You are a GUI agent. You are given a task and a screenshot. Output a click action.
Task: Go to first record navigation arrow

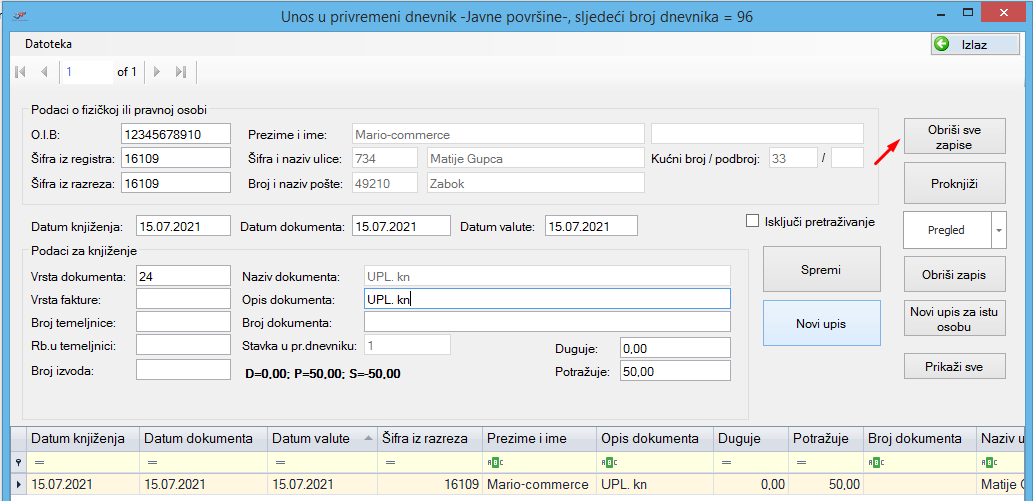tap(21, 72)
